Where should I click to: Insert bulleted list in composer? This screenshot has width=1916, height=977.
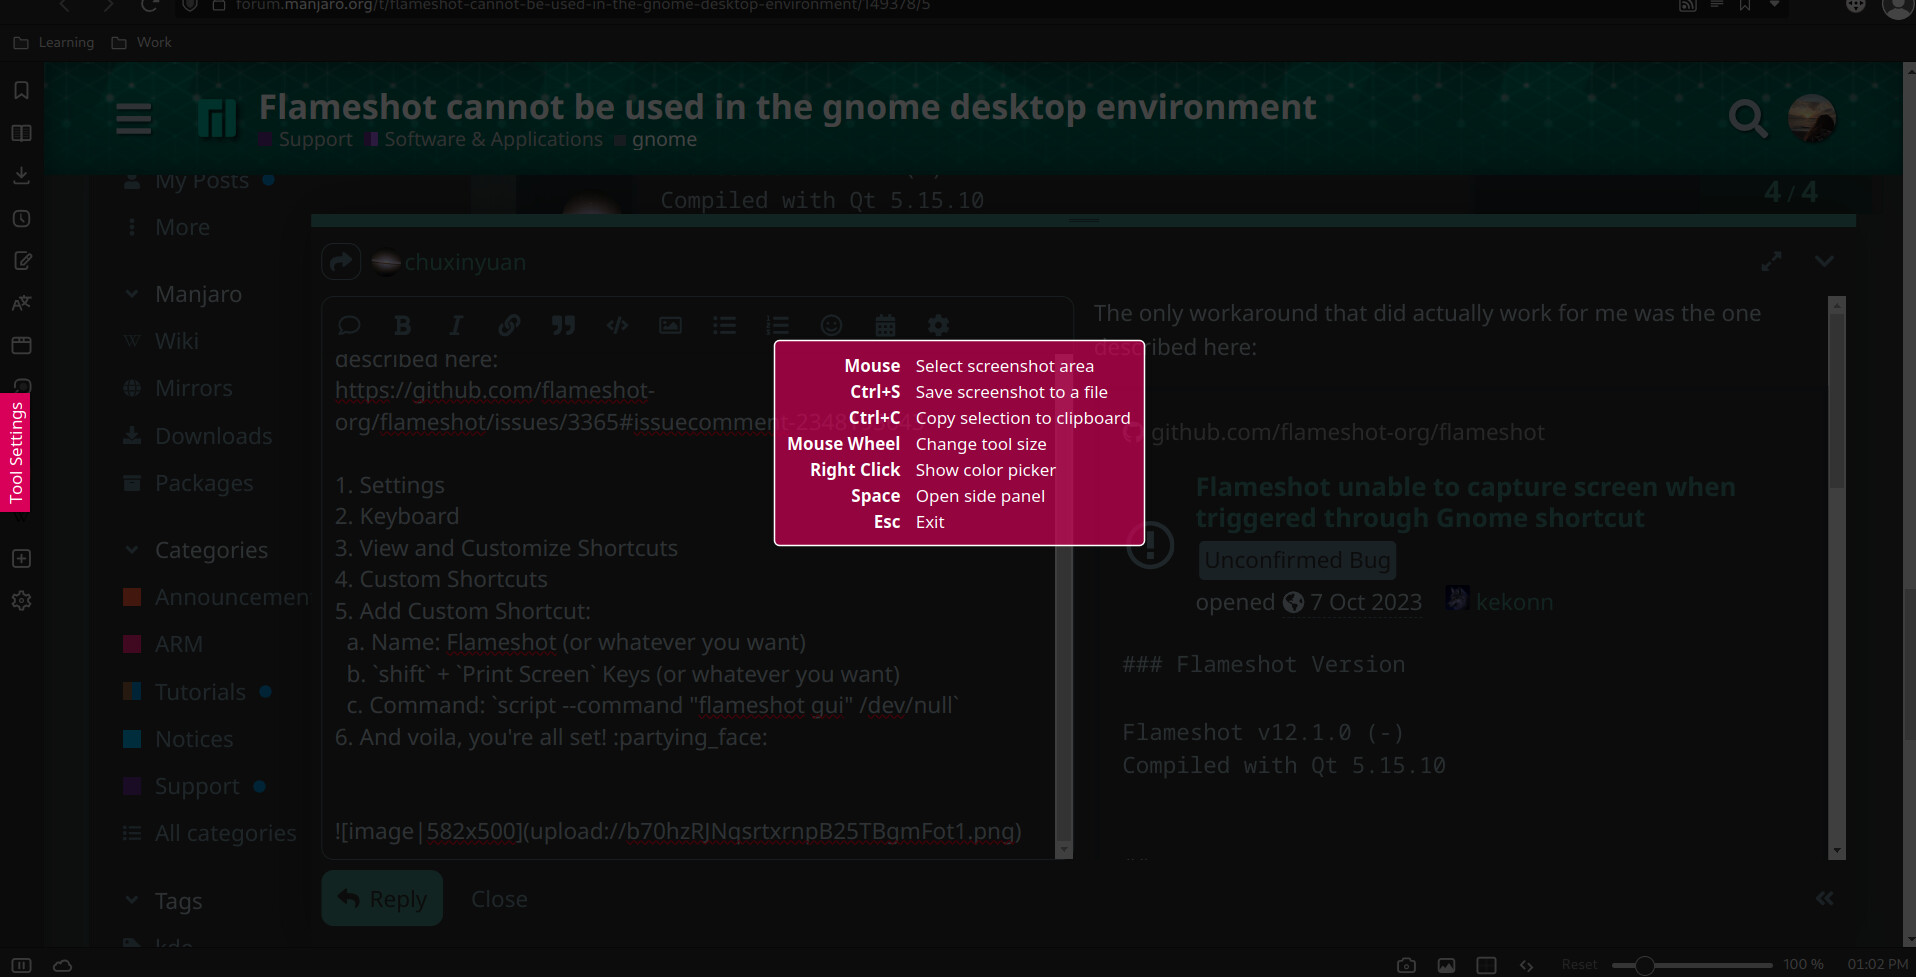pyautogui.click(x=724, y=325)
